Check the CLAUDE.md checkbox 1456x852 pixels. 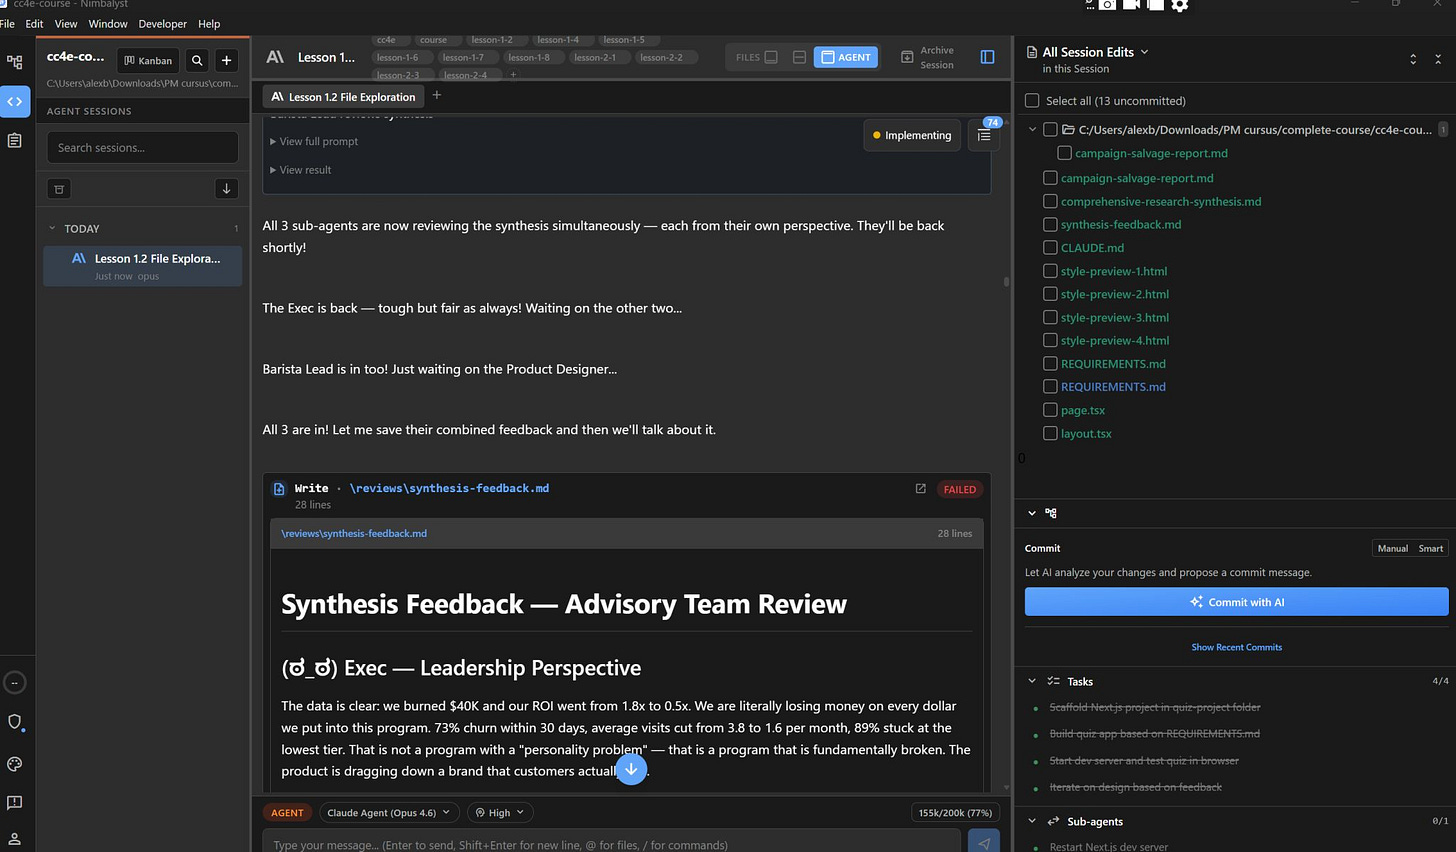1050,247
